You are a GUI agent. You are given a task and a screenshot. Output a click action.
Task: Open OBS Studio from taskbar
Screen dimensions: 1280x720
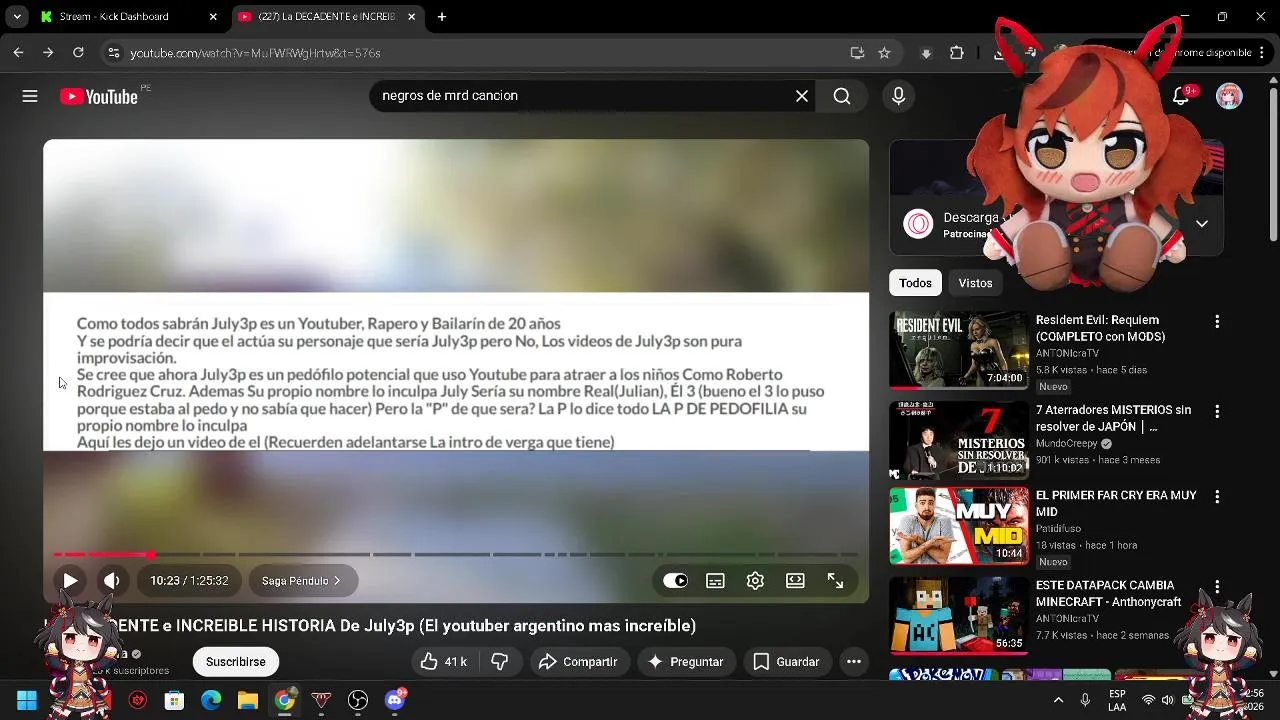pyautogui.click(x=358, y=700)
